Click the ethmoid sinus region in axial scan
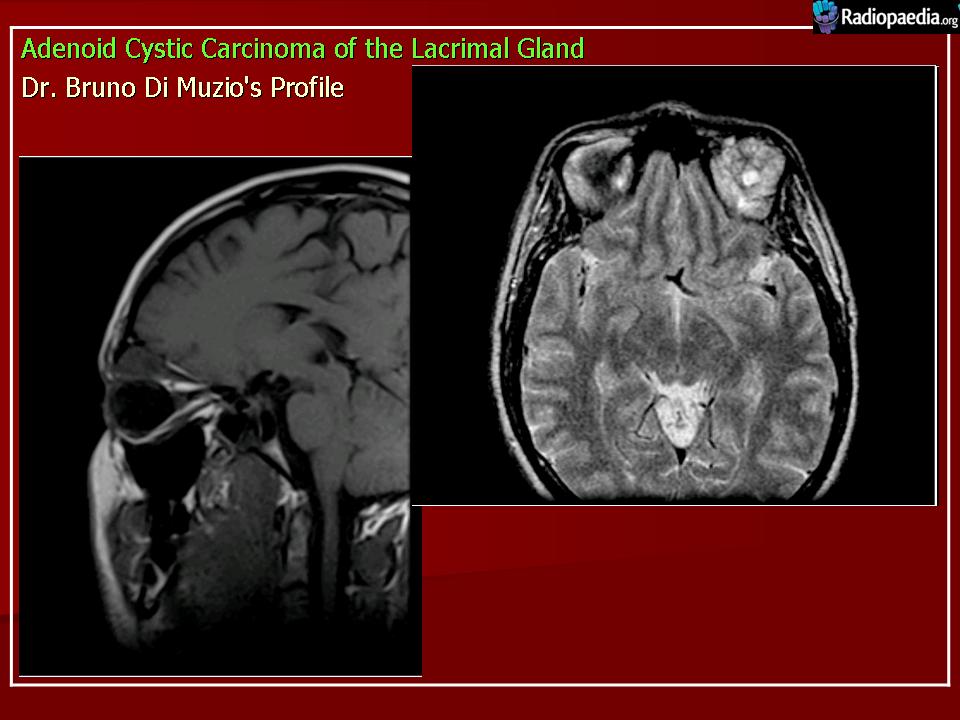 pos(674,180)
